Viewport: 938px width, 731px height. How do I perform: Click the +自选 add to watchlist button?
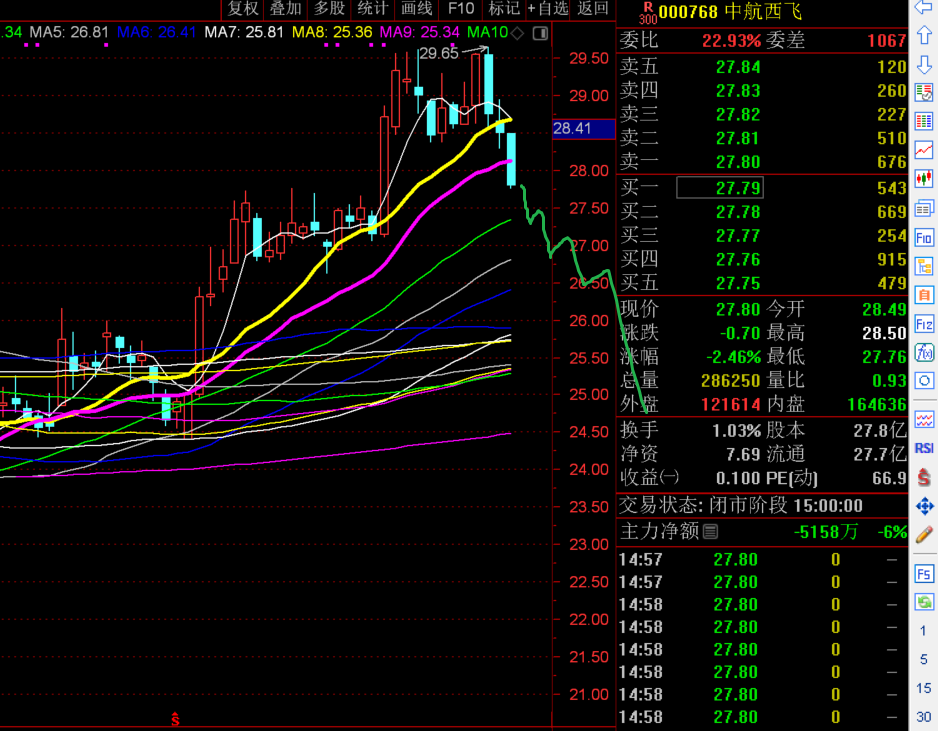coord(548,9)
